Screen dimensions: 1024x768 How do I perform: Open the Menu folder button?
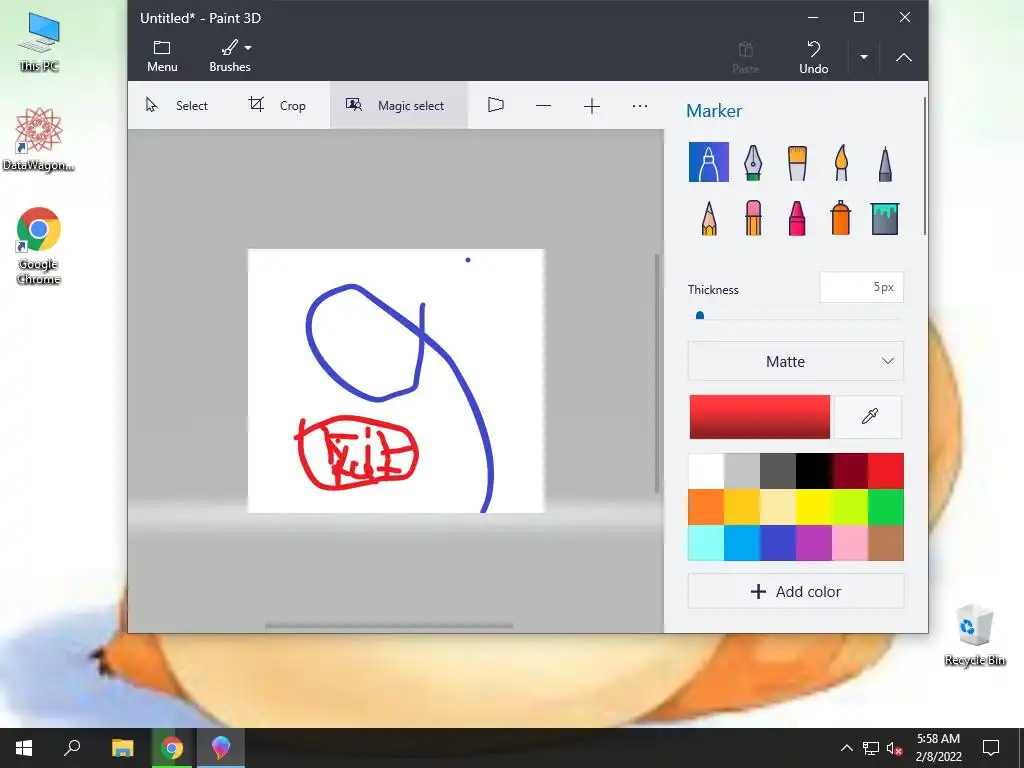162,56
